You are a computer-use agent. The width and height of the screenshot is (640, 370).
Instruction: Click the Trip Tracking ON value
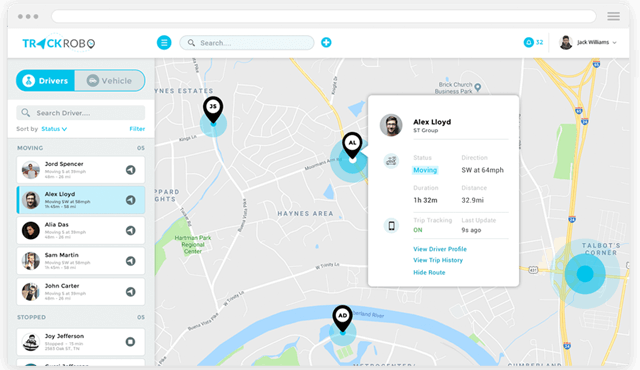[x=418, y=230]
